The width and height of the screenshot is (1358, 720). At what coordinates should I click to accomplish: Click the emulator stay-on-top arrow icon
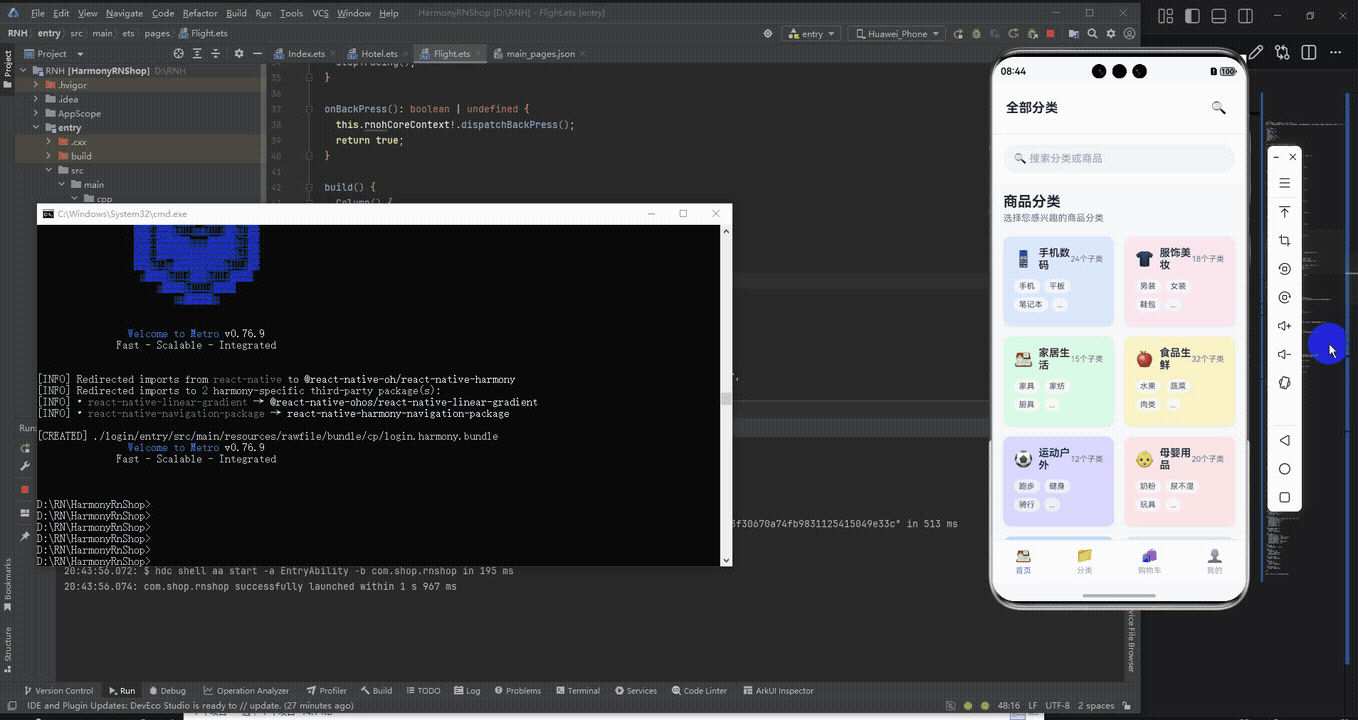click(1285, 212)
